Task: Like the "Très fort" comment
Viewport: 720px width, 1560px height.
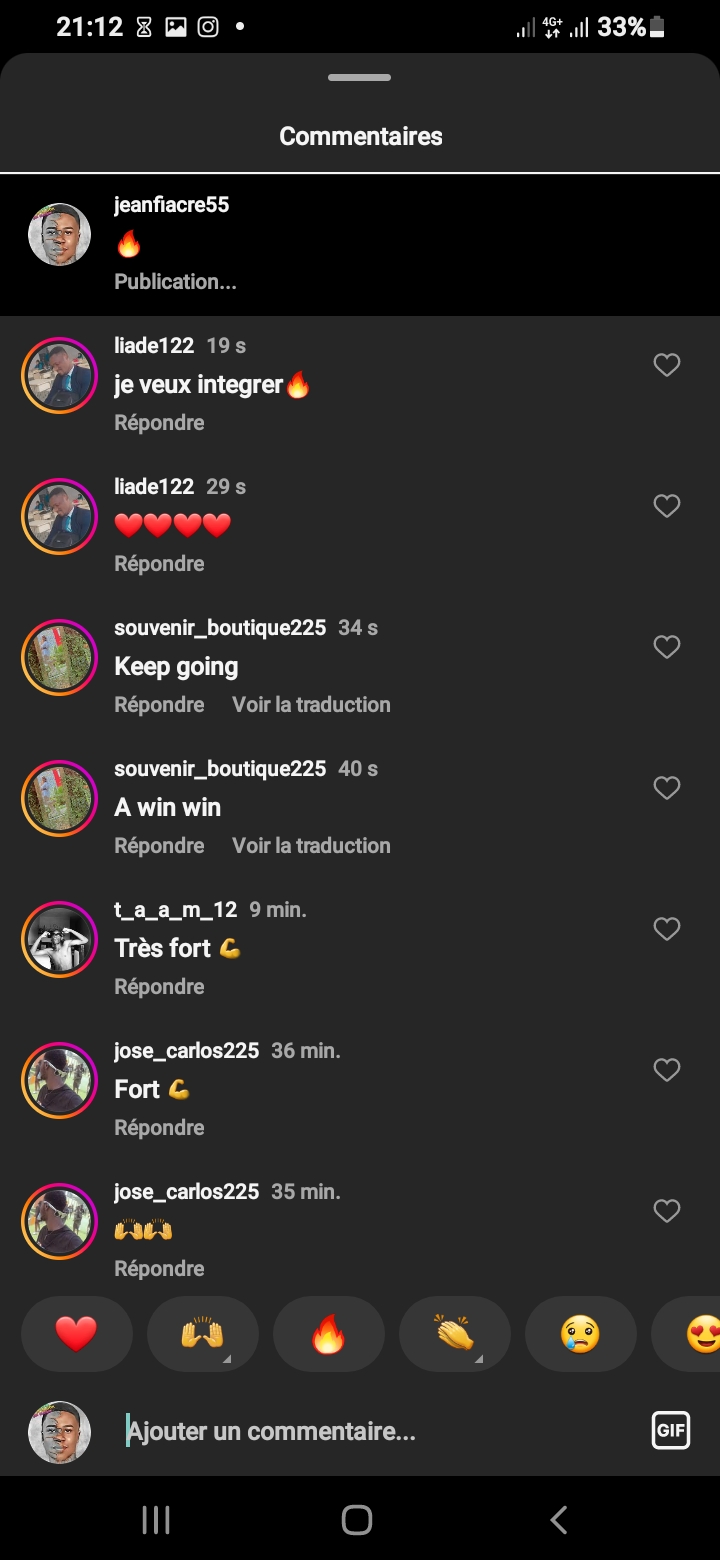Action: (666, 930)
